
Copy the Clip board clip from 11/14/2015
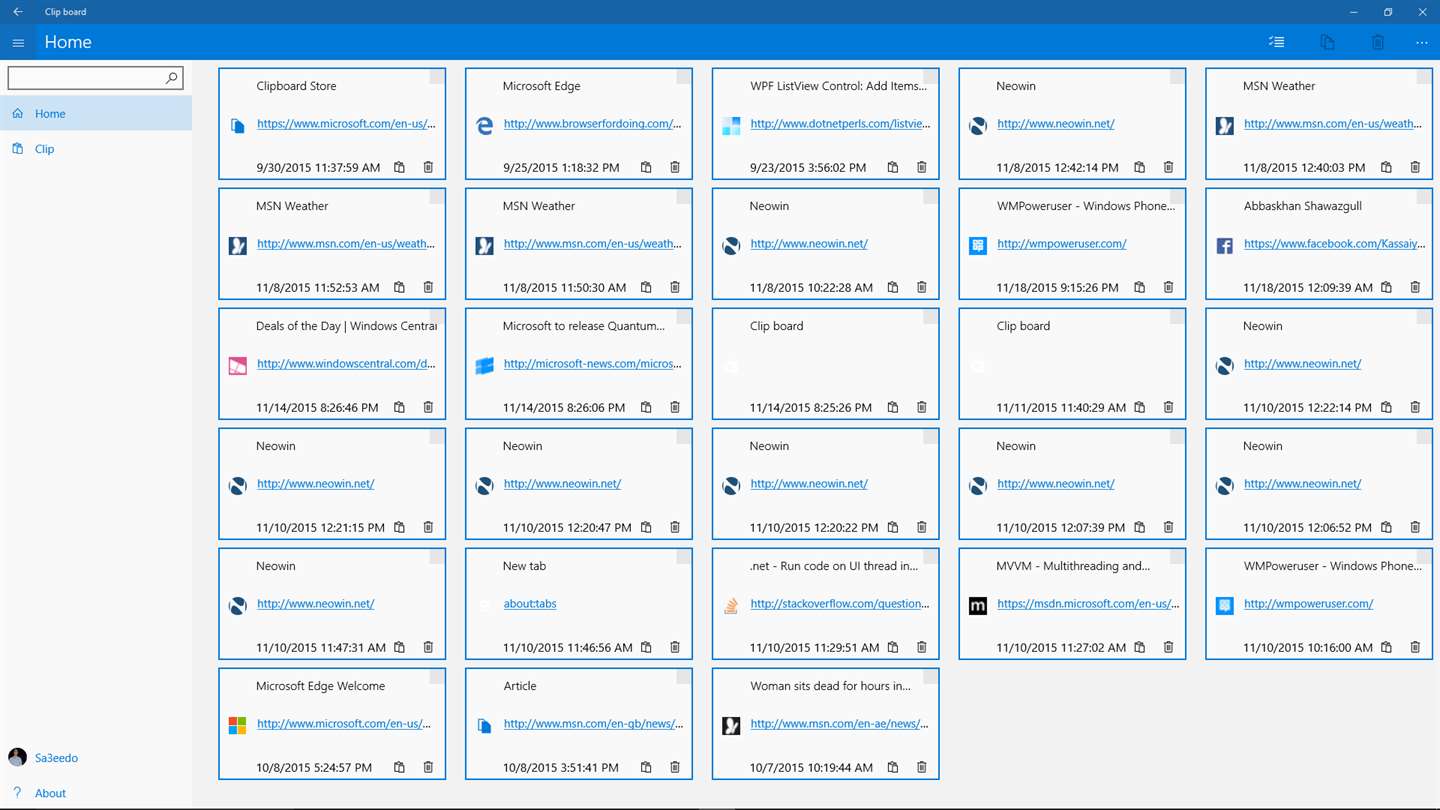point(893,407)
